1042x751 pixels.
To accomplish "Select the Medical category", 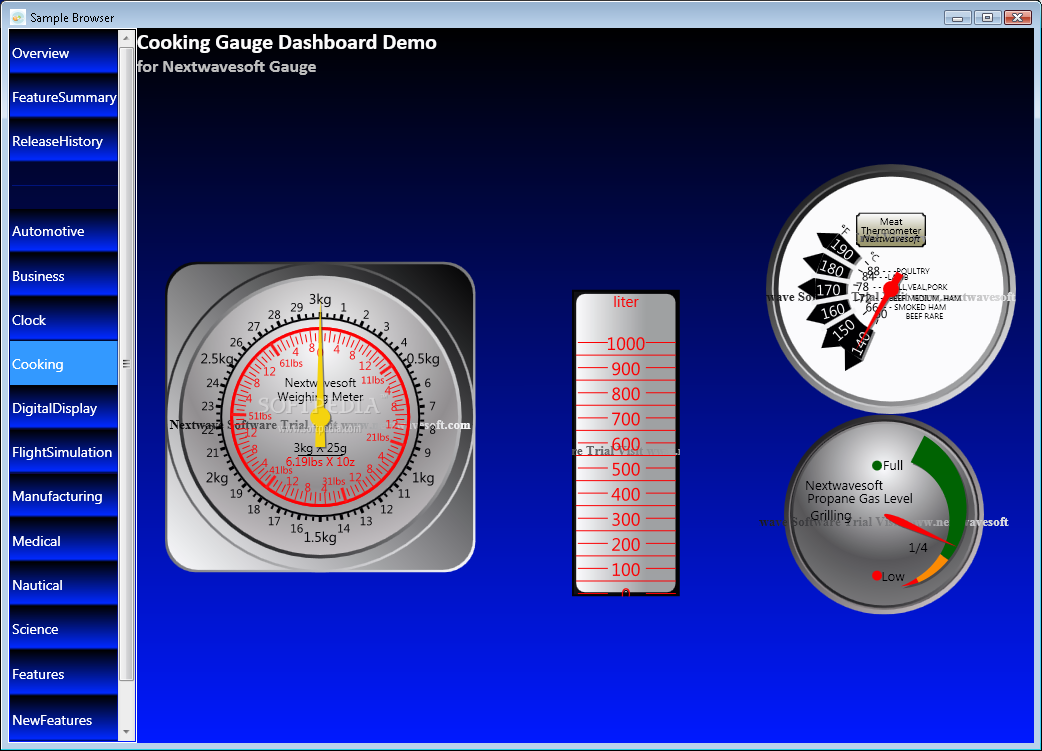I will pyautogui.click(x=64, y=541).
